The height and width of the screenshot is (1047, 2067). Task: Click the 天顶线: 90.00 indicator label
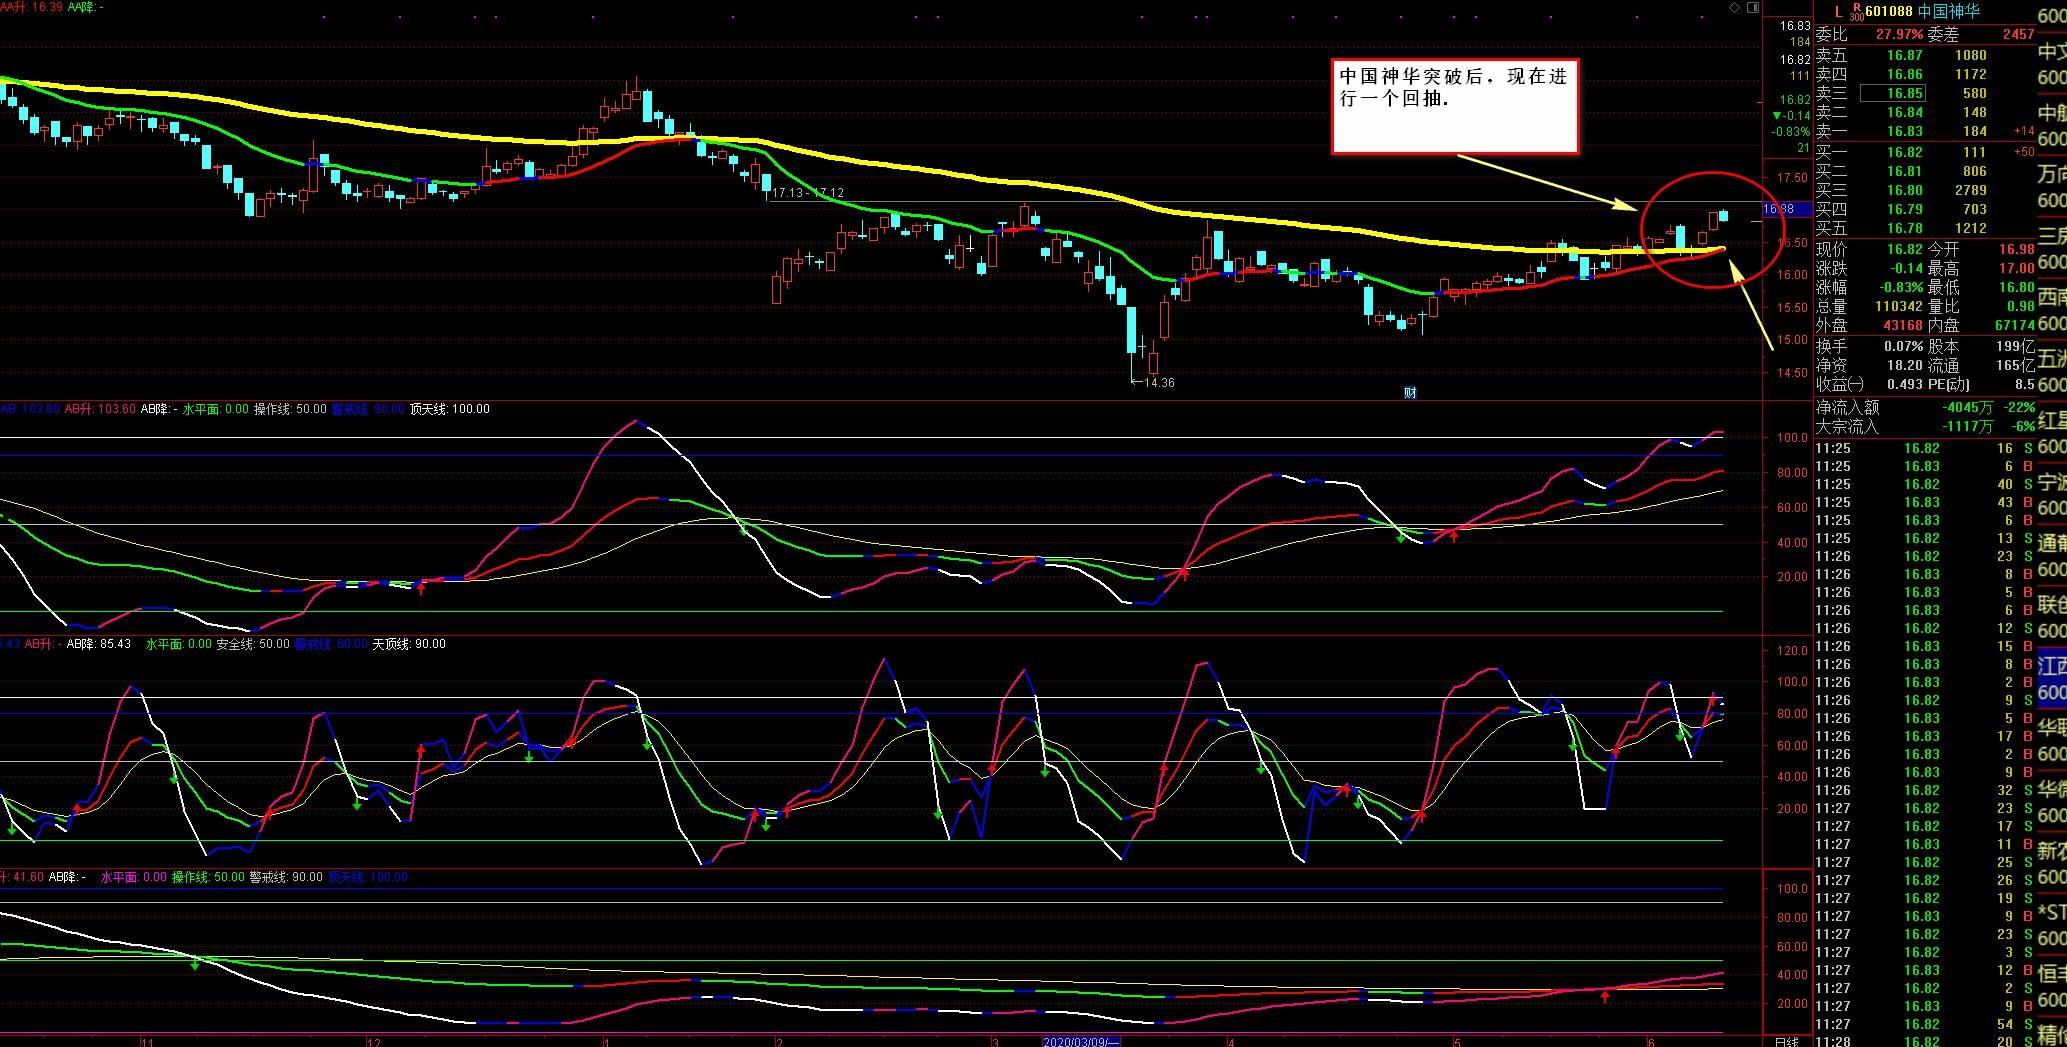pyautogui.click(x=409, y=644)
